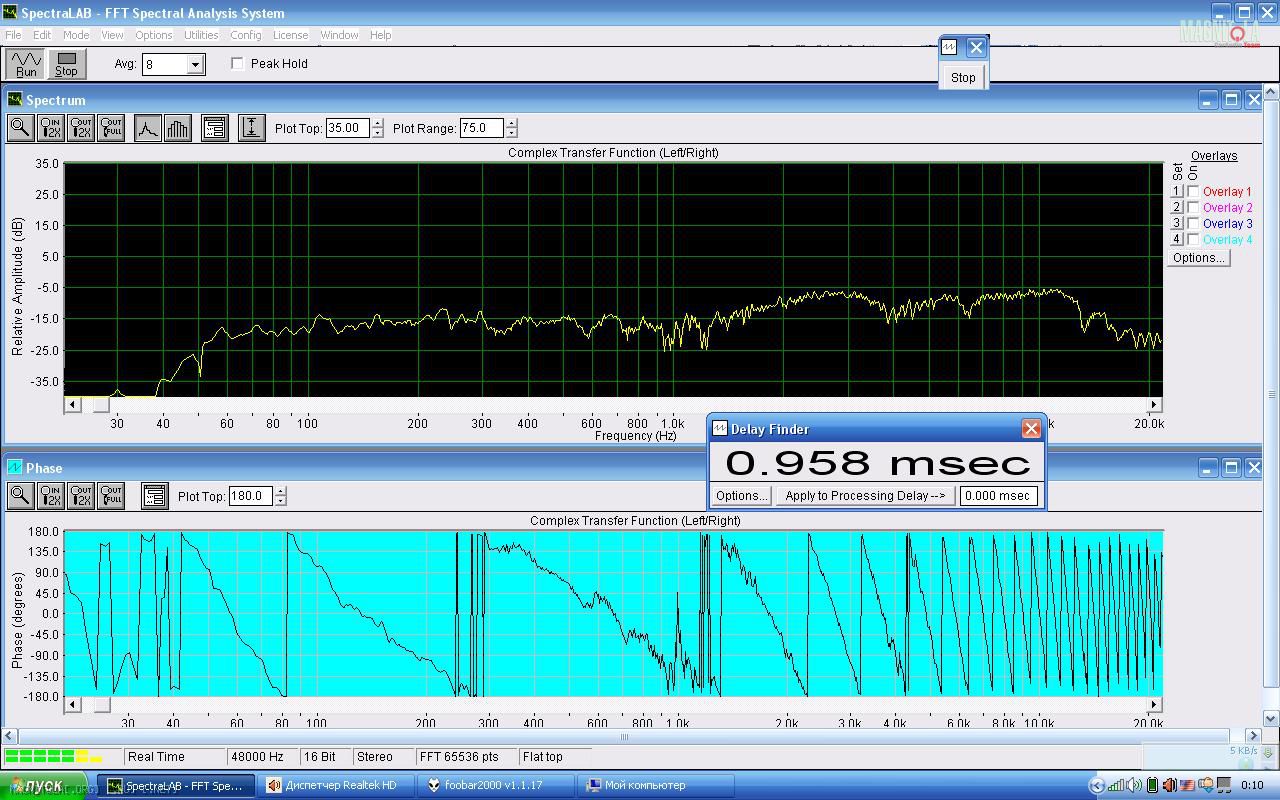Viewport: 1280px width, 800px height.
Task: Click overlay Set button 1
Action: tap(1176, 191)
